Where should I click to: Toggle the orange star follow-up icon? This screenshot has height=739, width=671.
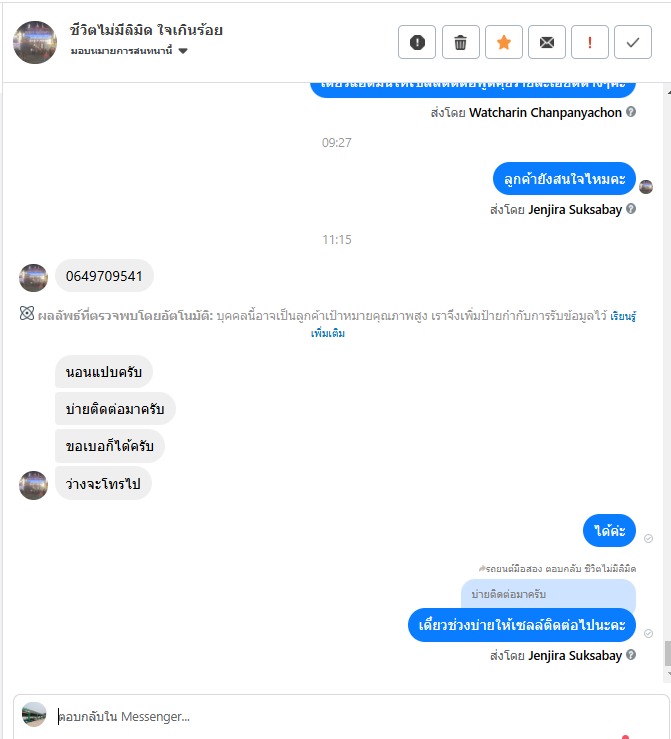[x=504, y=42]
